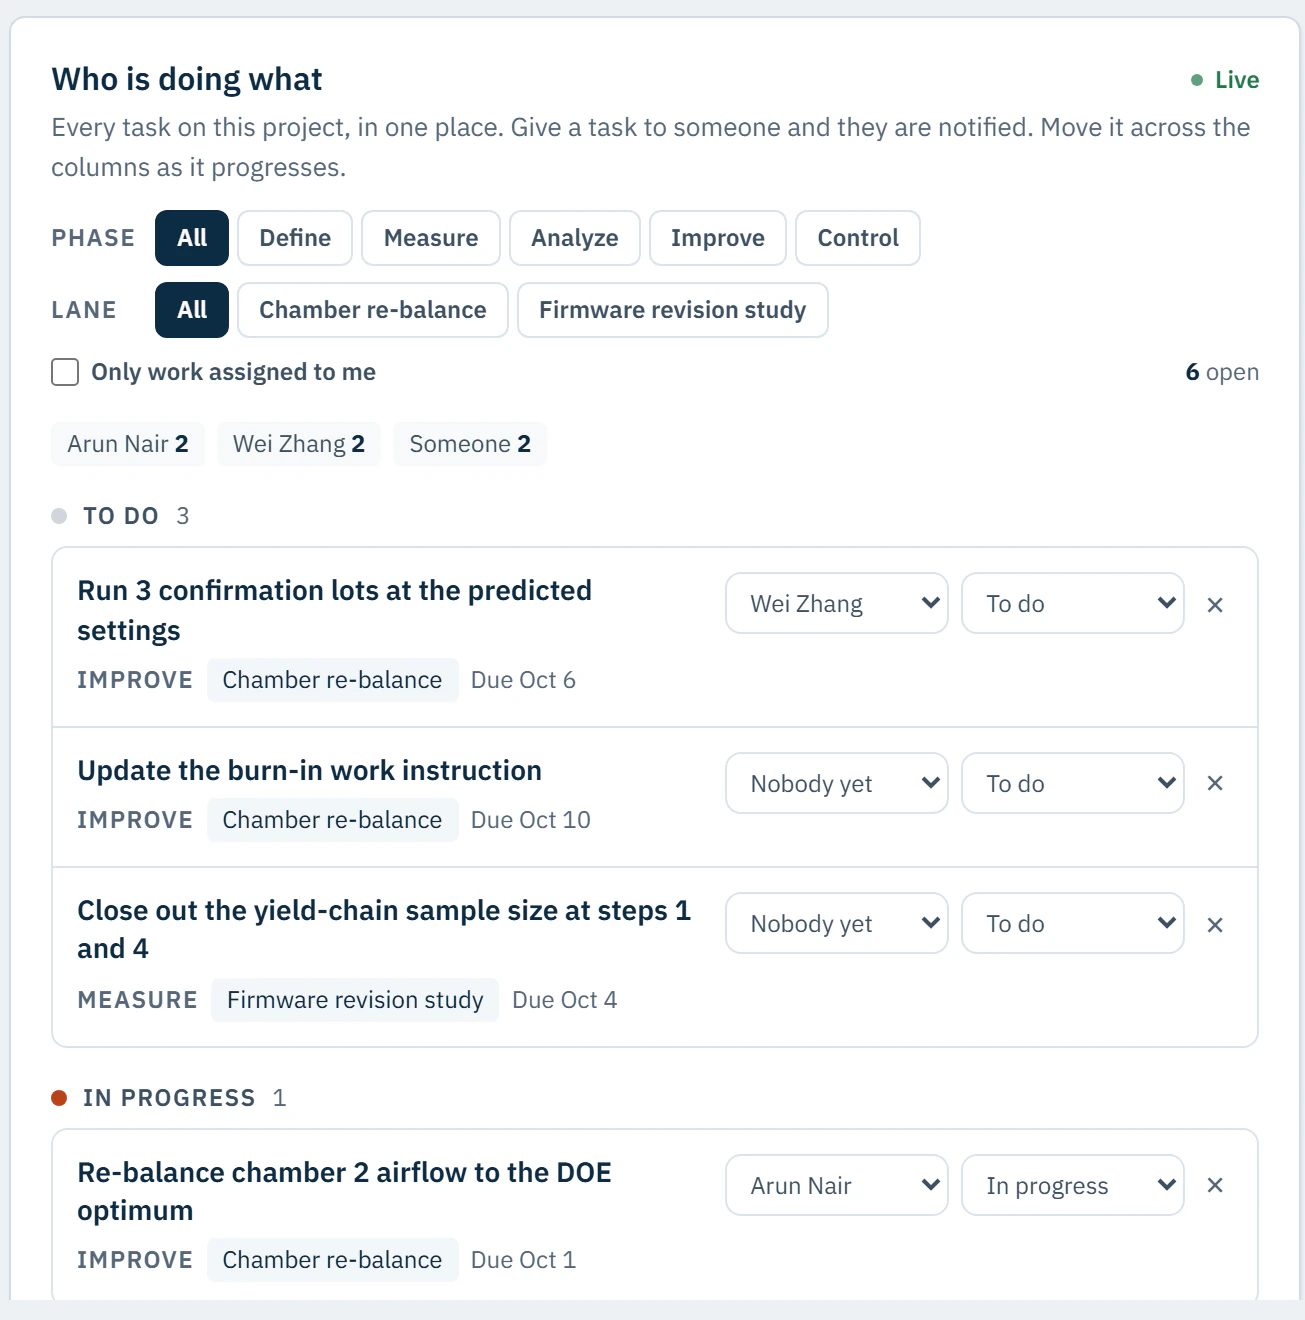1305x1320 pixels.
Task: Change status of burn-in work instruction task
Action: click(1073, 783)
